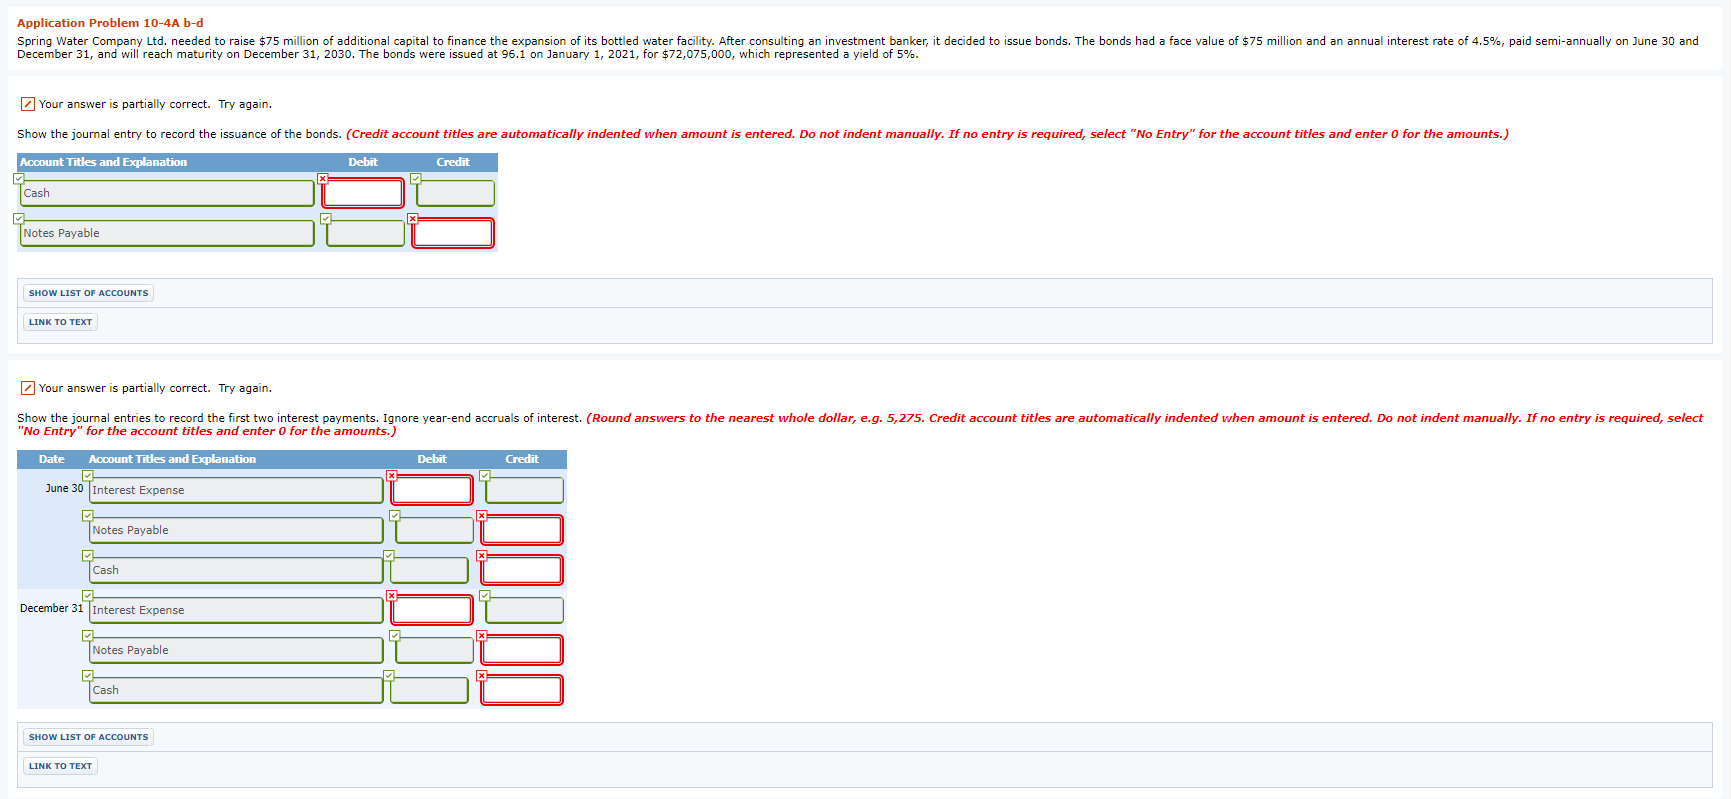Viewport: 1731px width, 799px height.
Task: Click the December 31 Notes Payable account field
Action: [236, 650]
